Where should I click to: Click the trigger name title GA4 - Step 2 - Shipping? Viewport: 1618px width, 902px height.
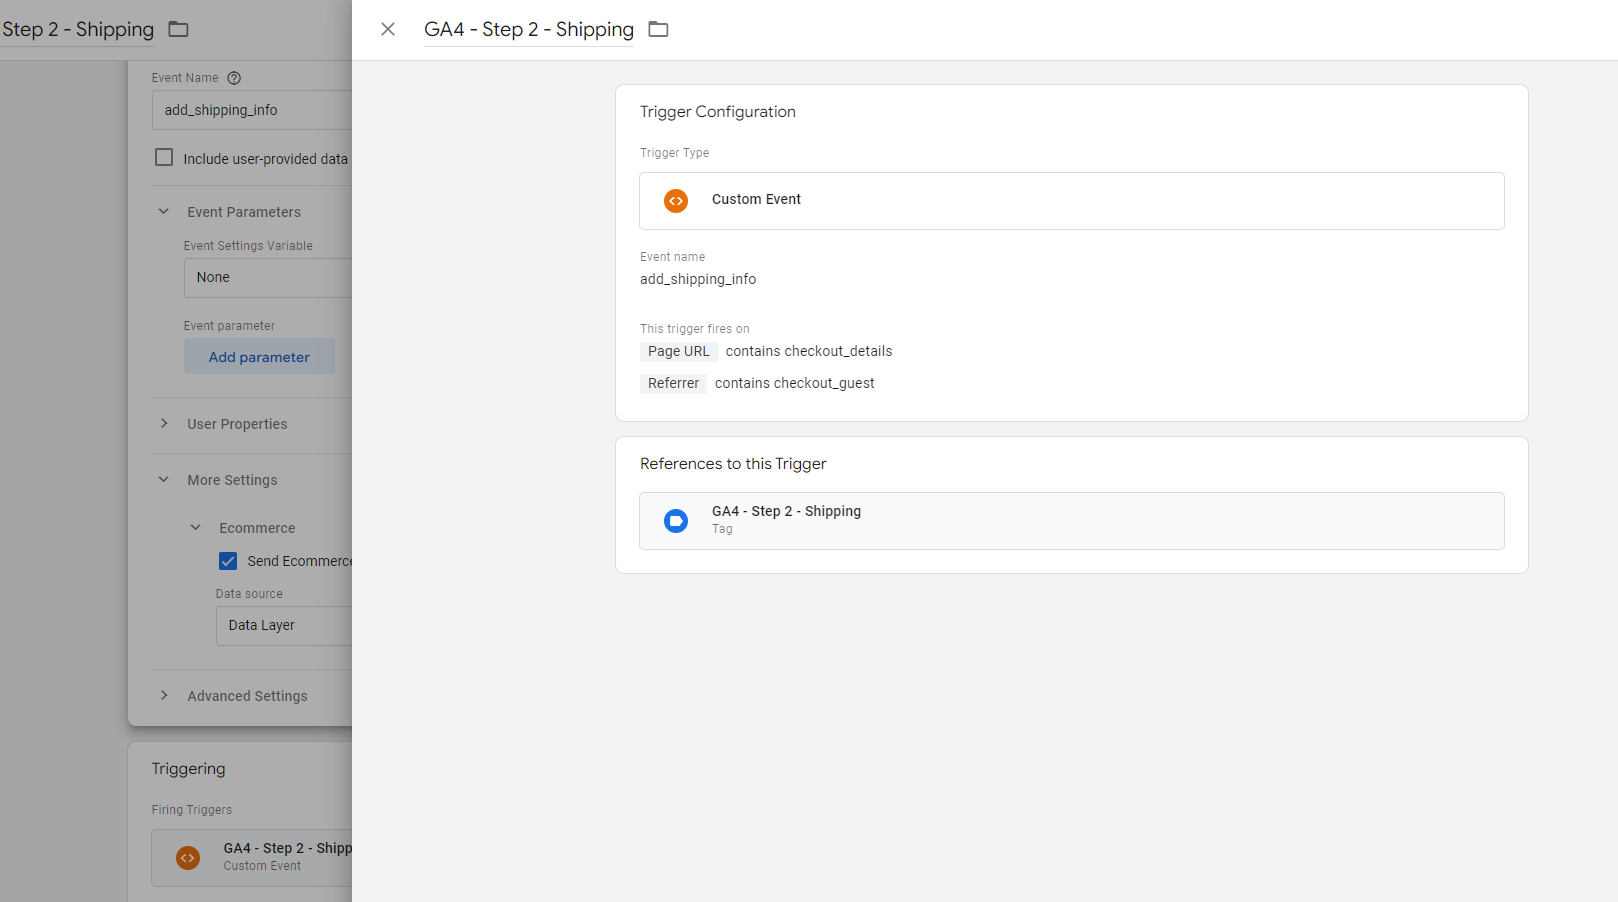[528, 29]
